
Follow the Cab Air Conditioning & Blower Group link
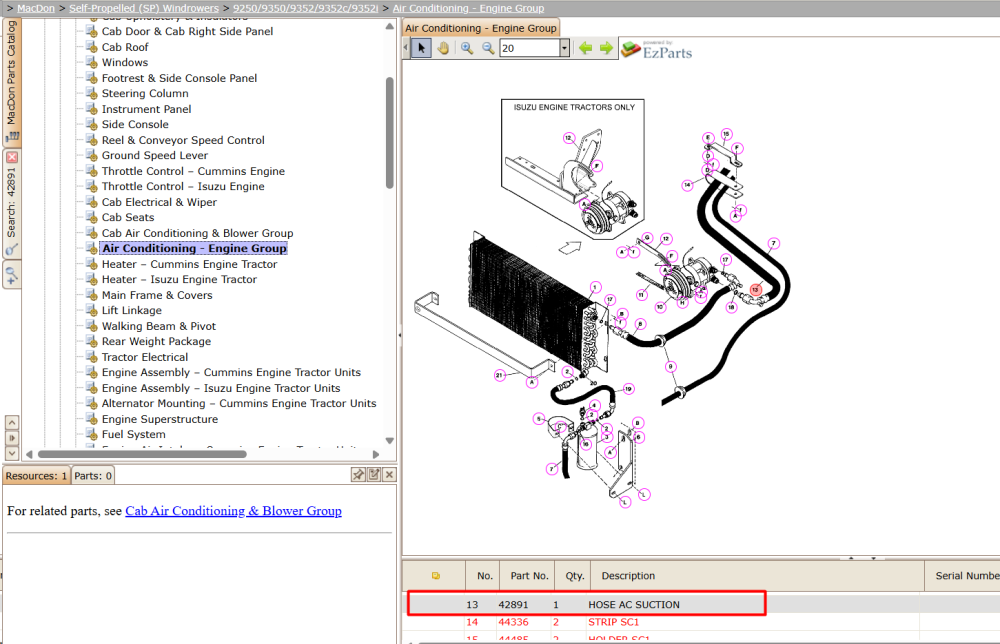pyautogui.click(x=233, y=511)
